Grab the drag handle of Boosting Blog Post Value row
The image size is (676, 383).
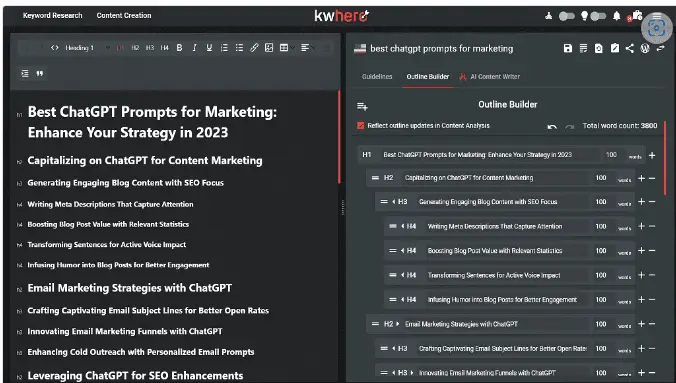coord(393,251)
